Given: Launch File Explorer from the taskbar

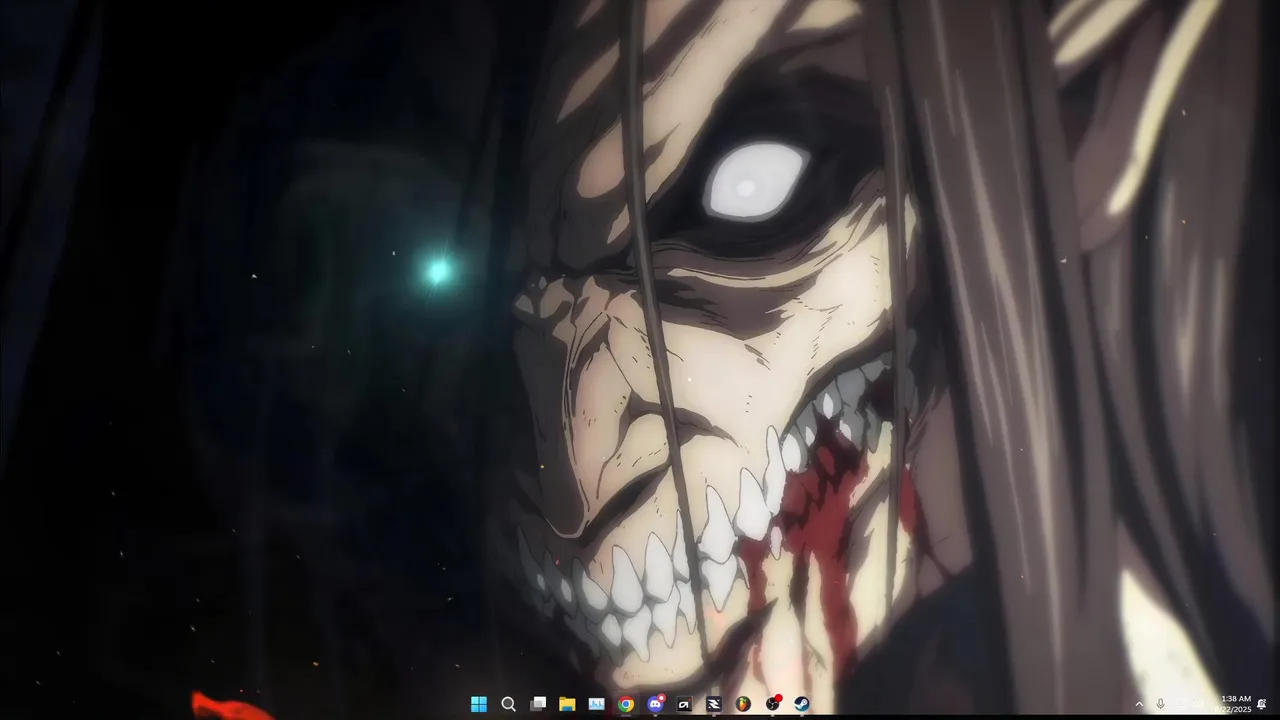Looking at the screenshot, I should (567, 704).
